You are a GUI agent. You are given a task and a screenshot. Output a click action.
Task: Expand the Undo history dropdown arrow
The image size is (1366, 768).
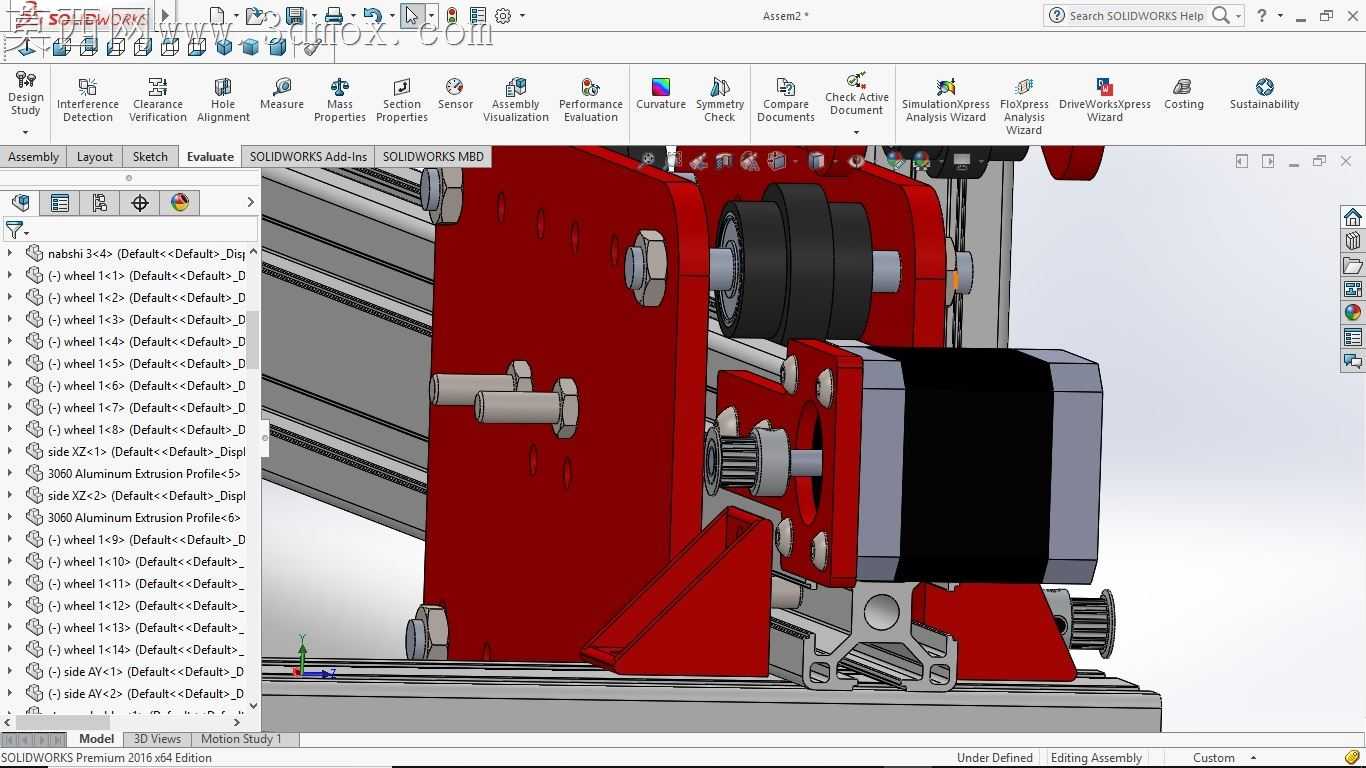392,16
